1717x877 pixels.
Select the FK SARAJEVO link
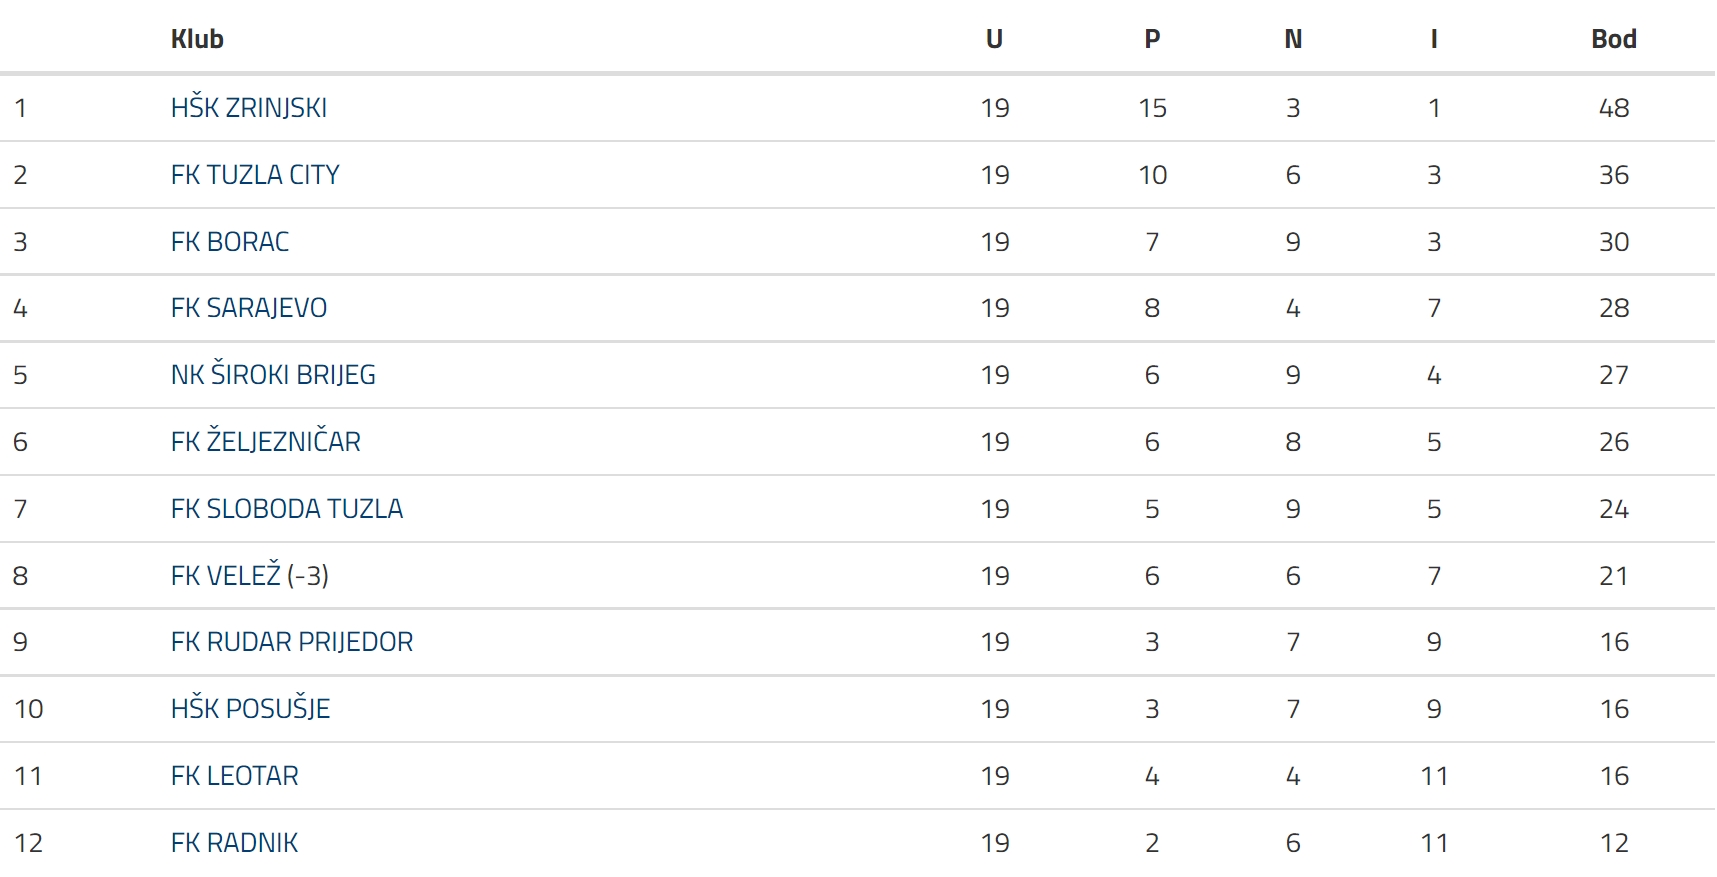click(x=249, y=308)
